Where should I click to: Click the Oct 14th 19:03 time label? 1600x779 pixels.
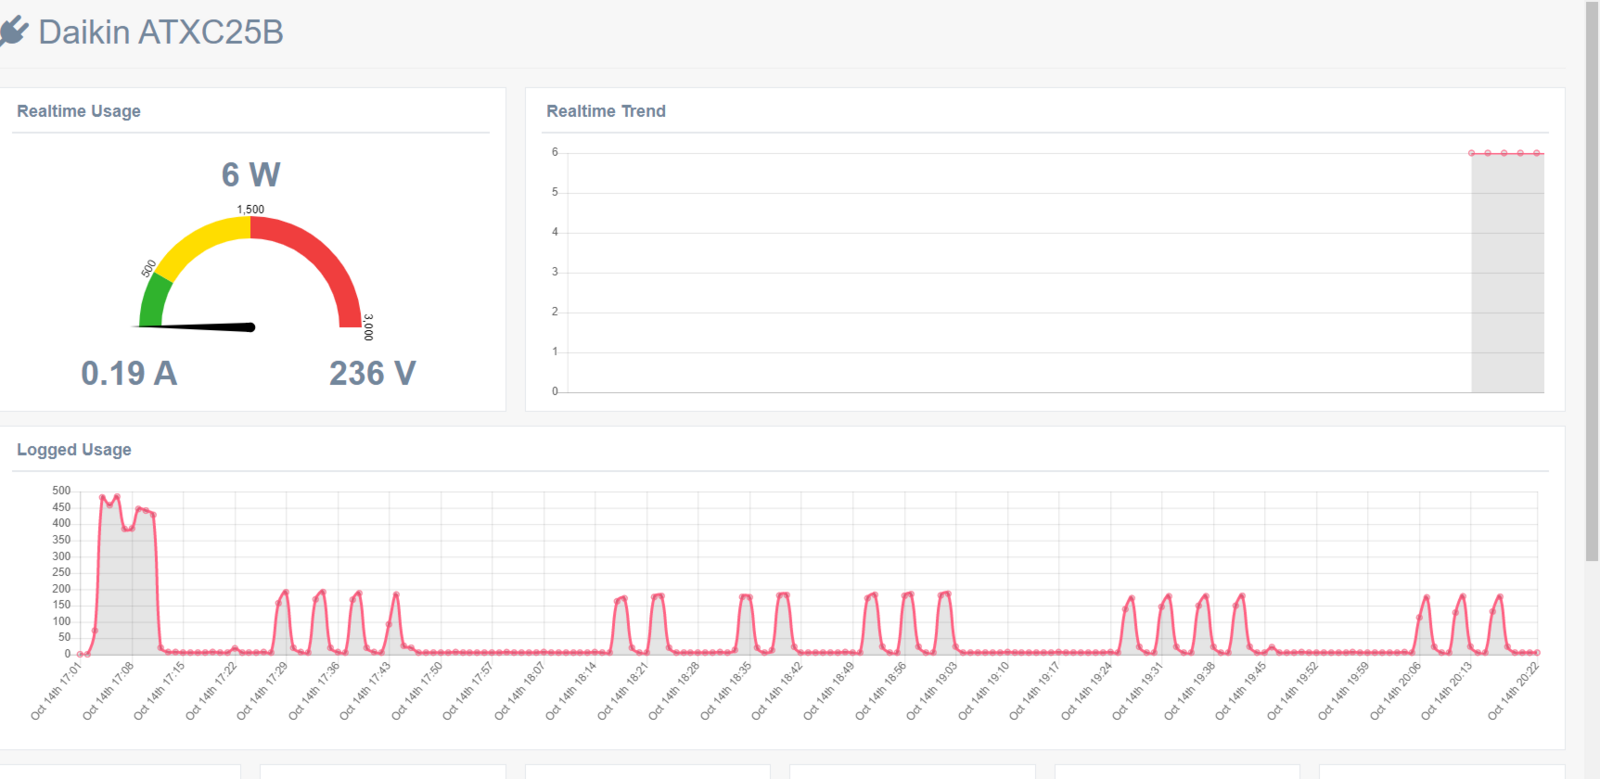[932, 690]
